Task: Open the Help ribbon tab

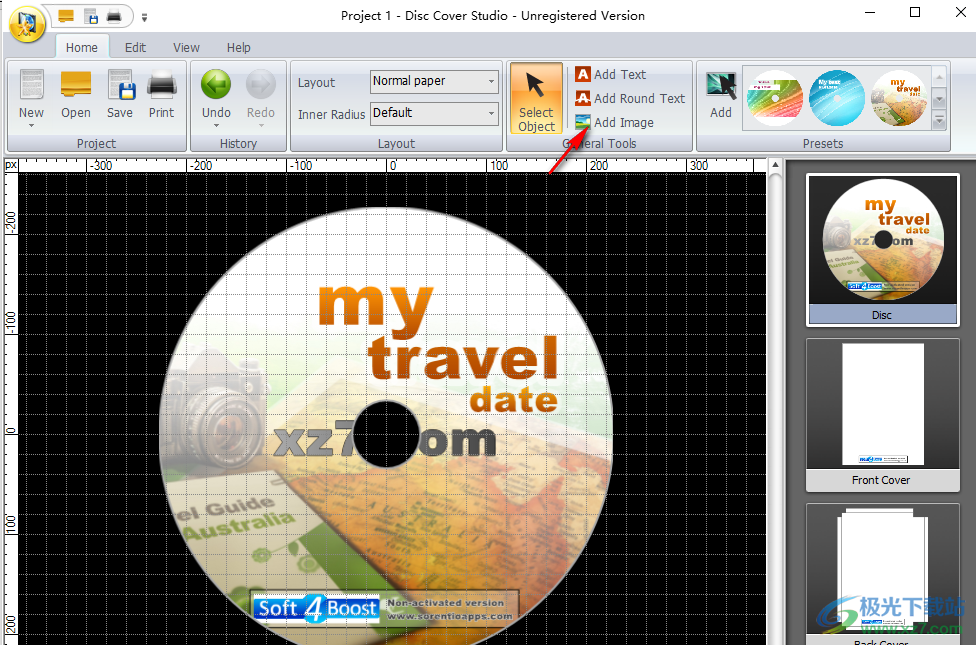Action: (x=238, y=47)
